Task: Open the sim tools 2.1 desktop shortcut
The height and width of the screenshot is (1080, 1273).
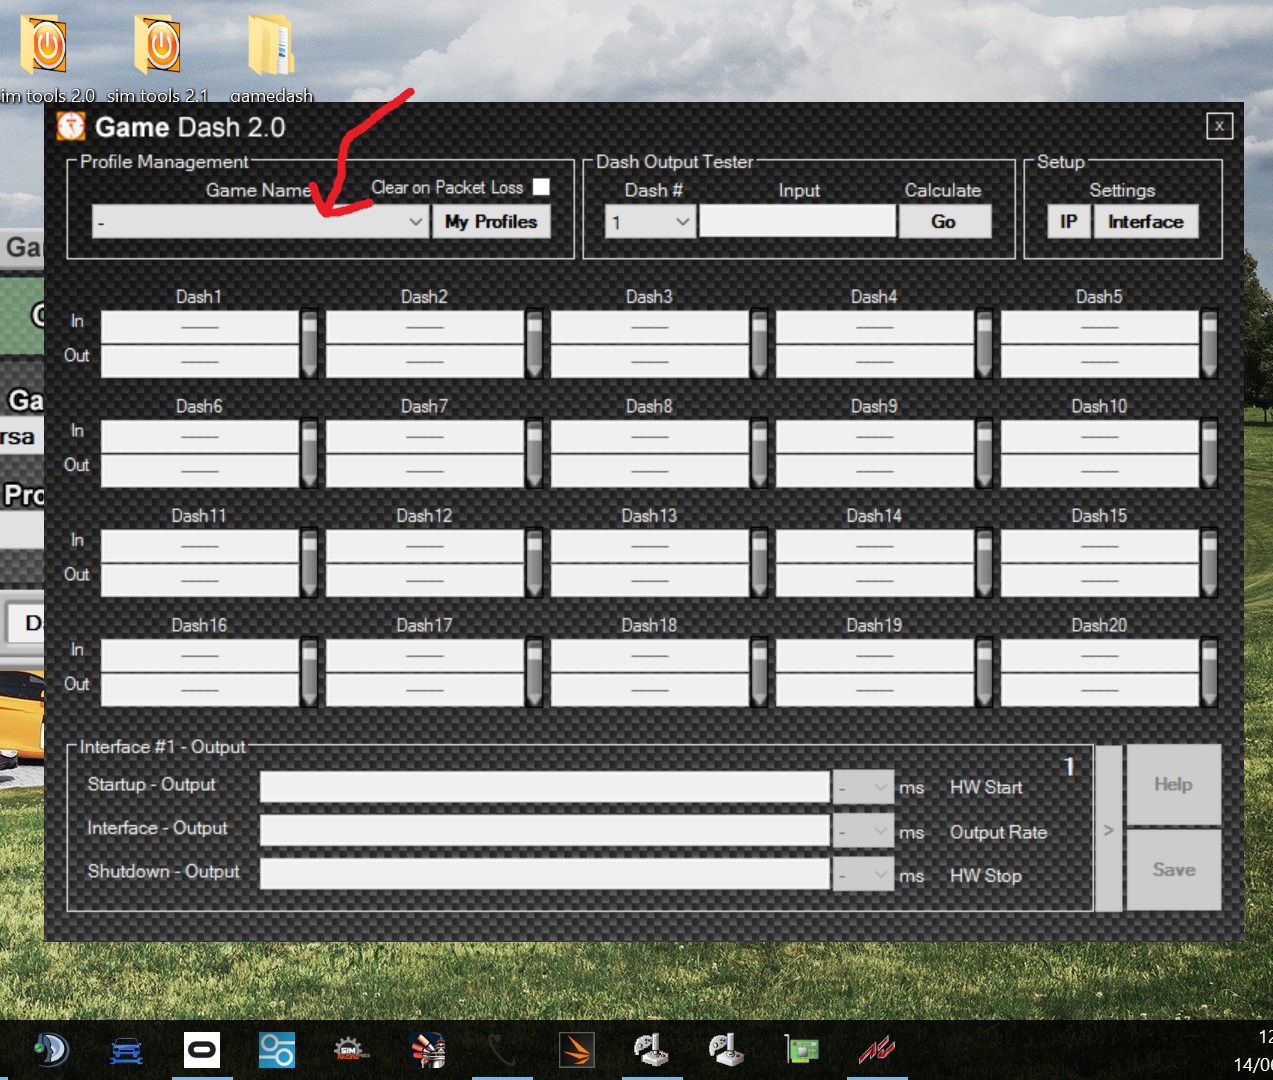Action: [158, 60]
